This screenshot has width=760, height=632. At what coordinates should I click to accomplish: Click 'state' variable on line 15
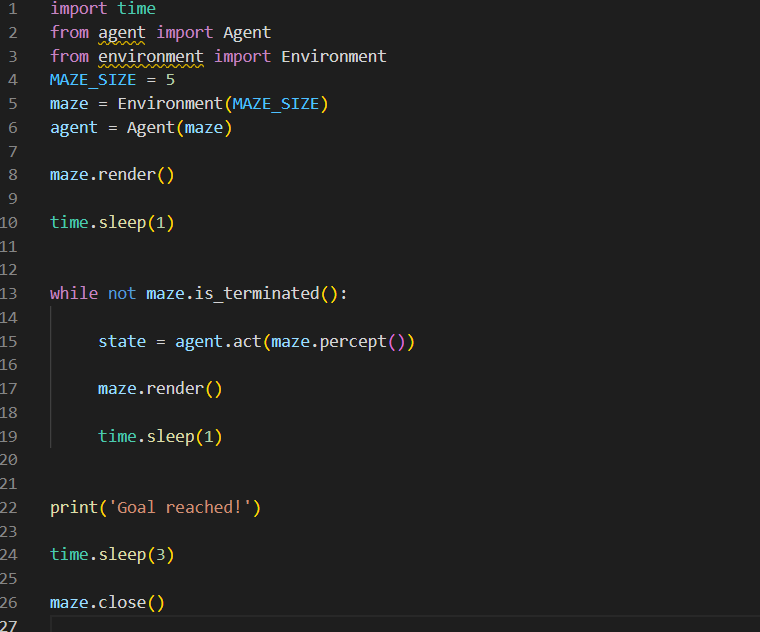(122, 342)
